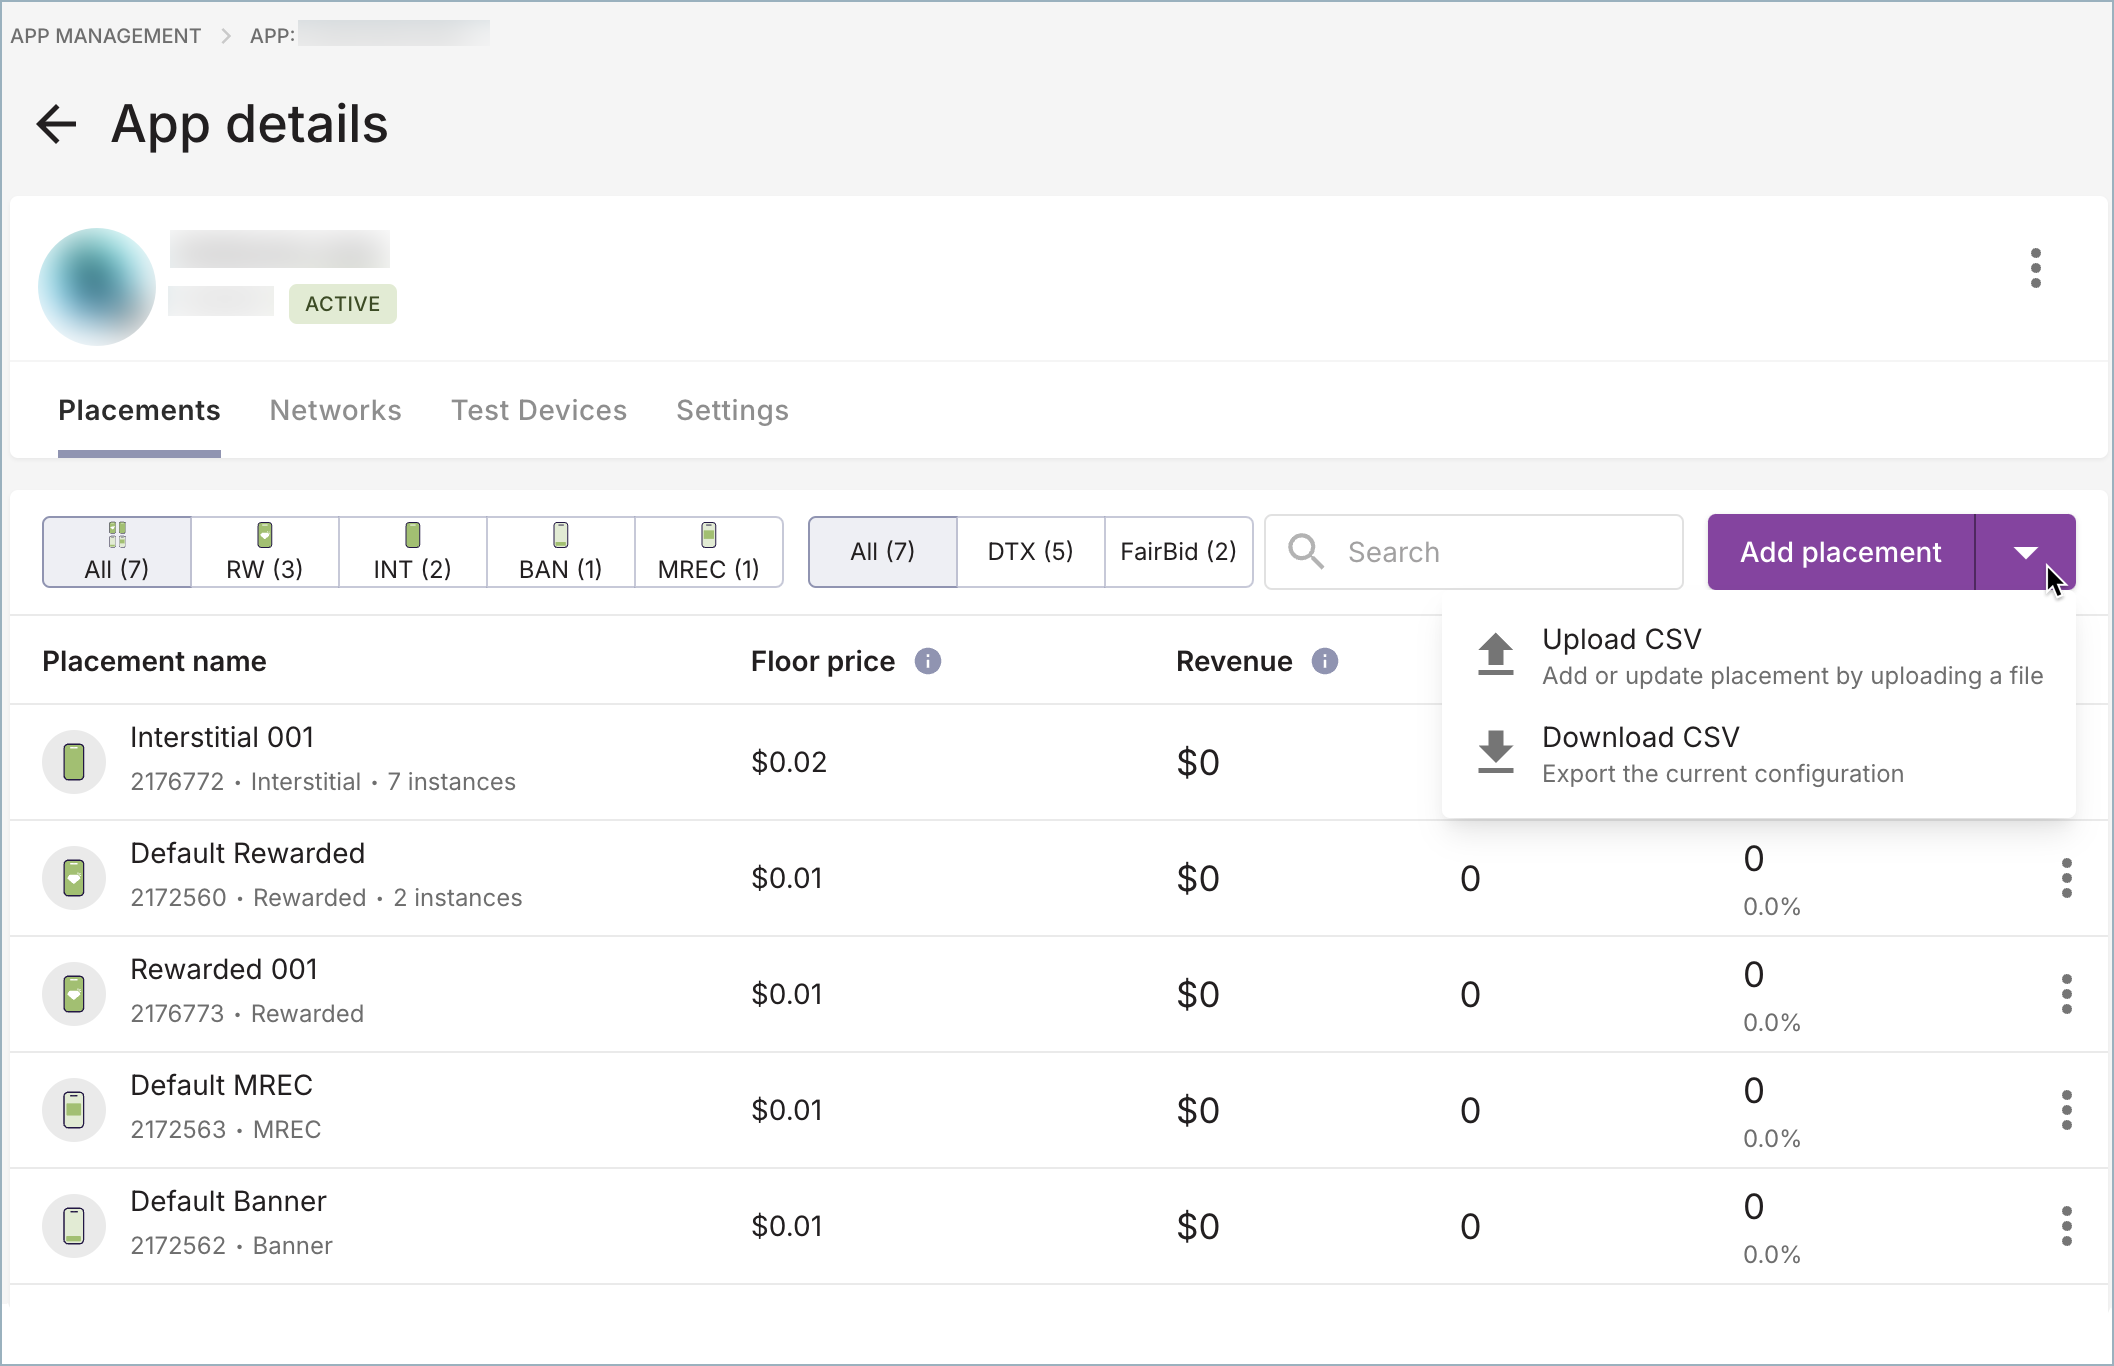The image size is (2114, 1366).
Task: Click the back arrow next to App details
Action: (x=55, y=124)
